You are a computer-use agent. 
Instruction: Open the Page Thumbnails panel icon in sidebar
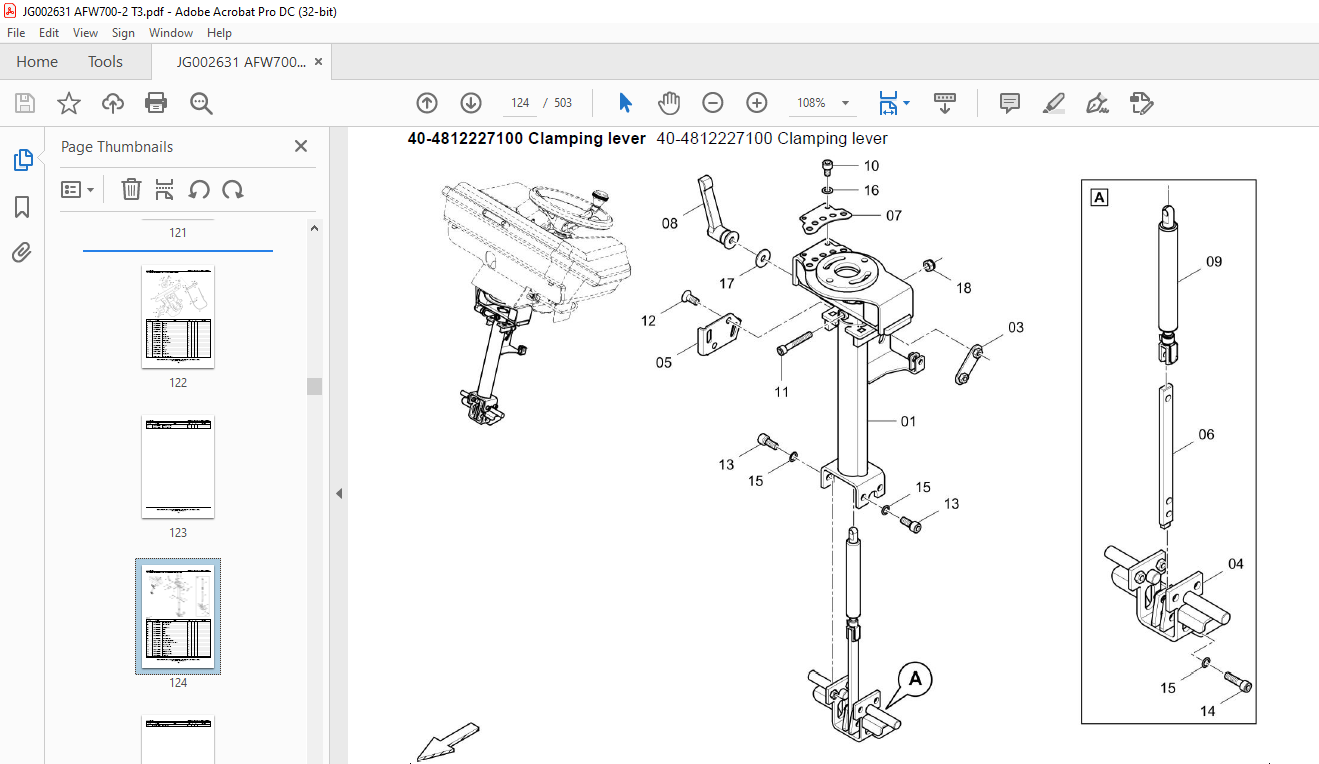(x=22, y=159)
